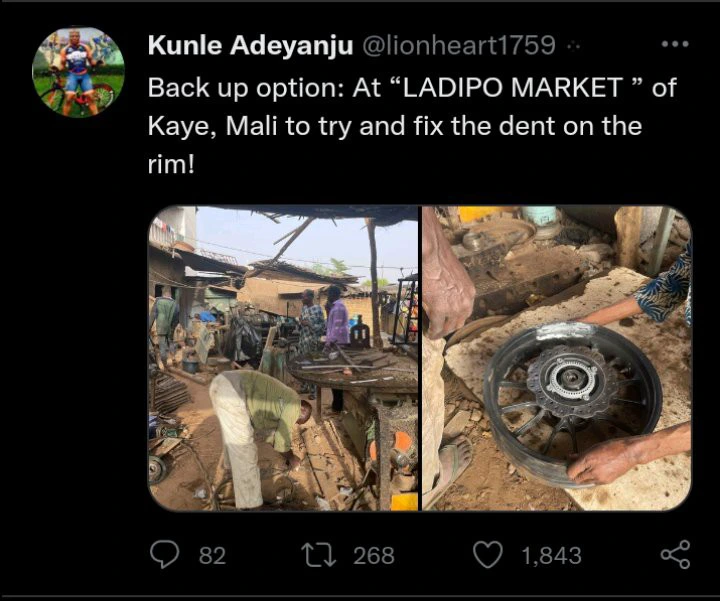Click the small dots beside the handle
This screenshot has height=601, width=720.
[573, 47]
